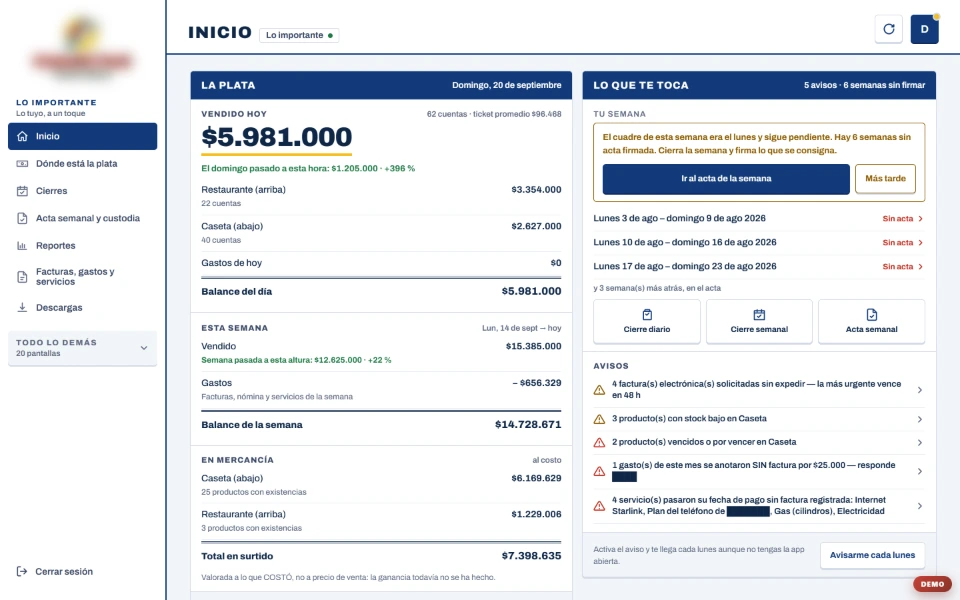960x600 pixels.
Task: Open the Cierres menu item
Action: pos(82,191)
